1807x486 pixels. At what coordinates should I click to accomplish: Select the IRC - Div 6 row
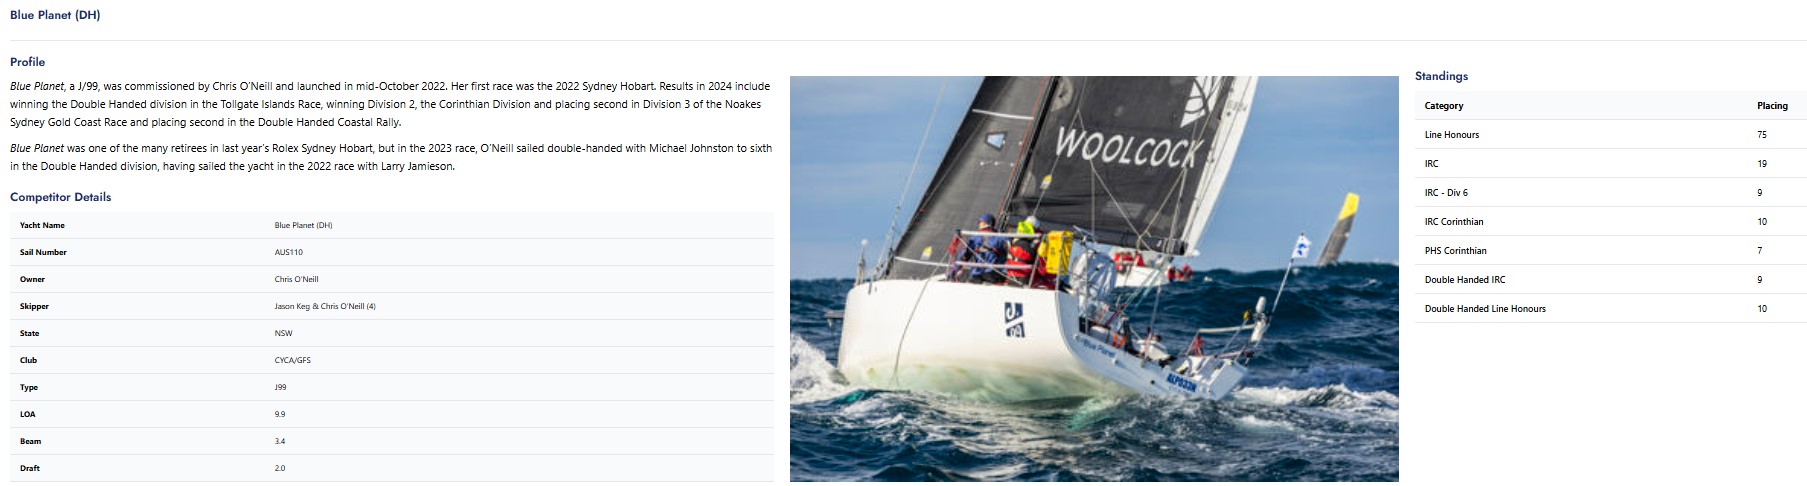(1610, 192)
